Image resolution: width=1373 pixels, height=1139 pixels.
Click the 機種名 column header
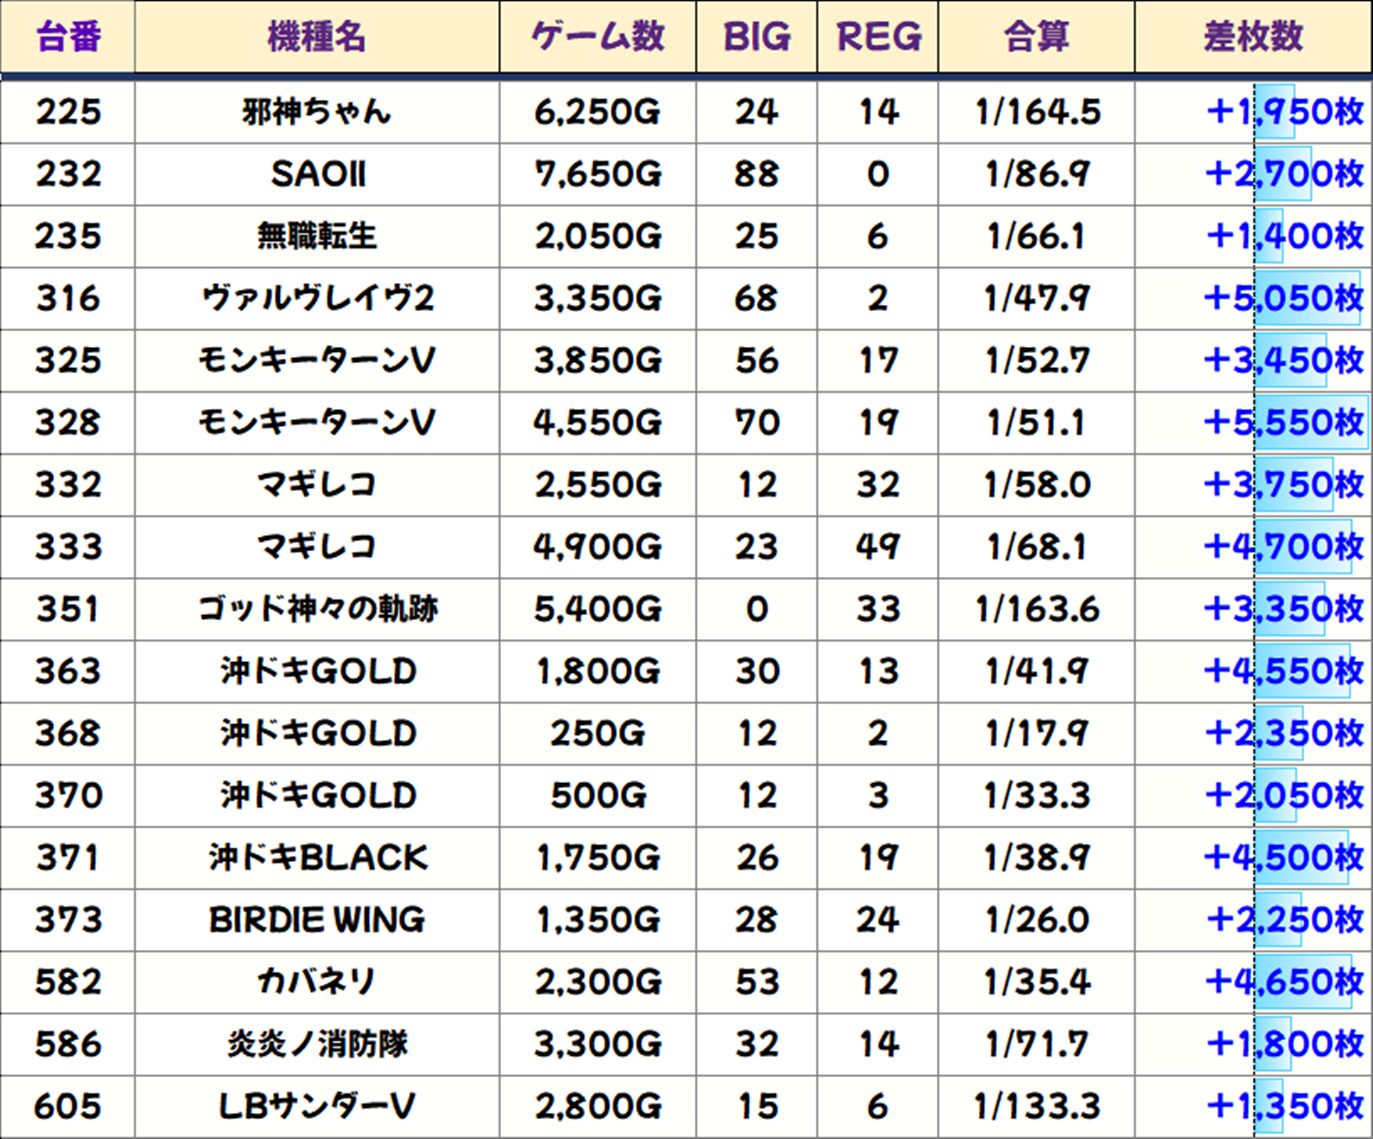[x=317, y=37]
